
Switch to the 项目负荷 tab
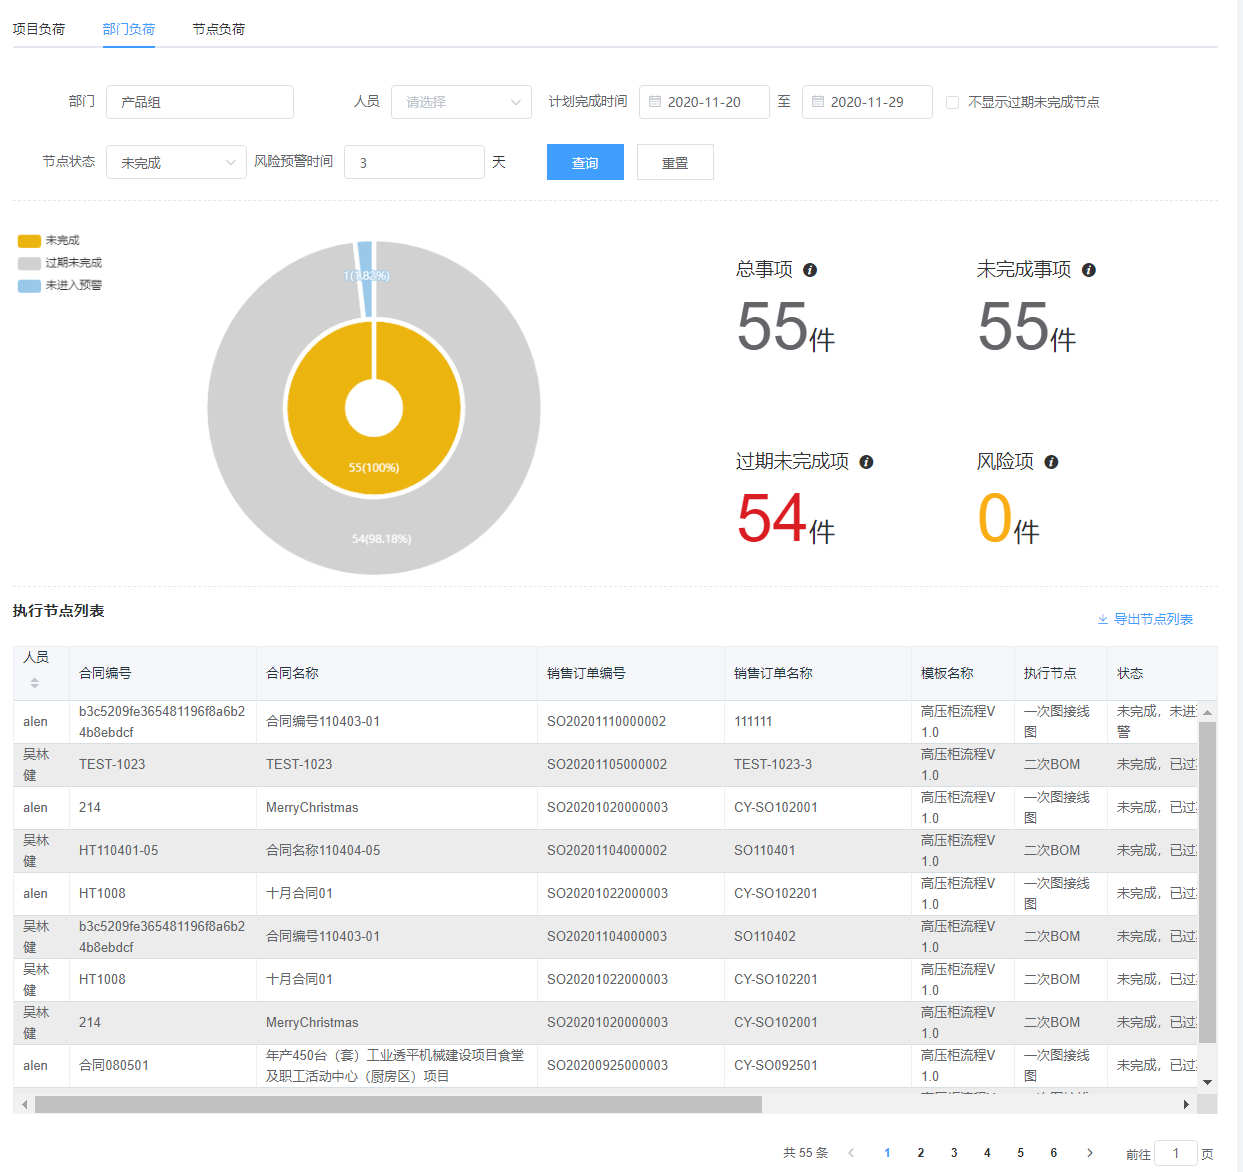click(x=39, y=29)
